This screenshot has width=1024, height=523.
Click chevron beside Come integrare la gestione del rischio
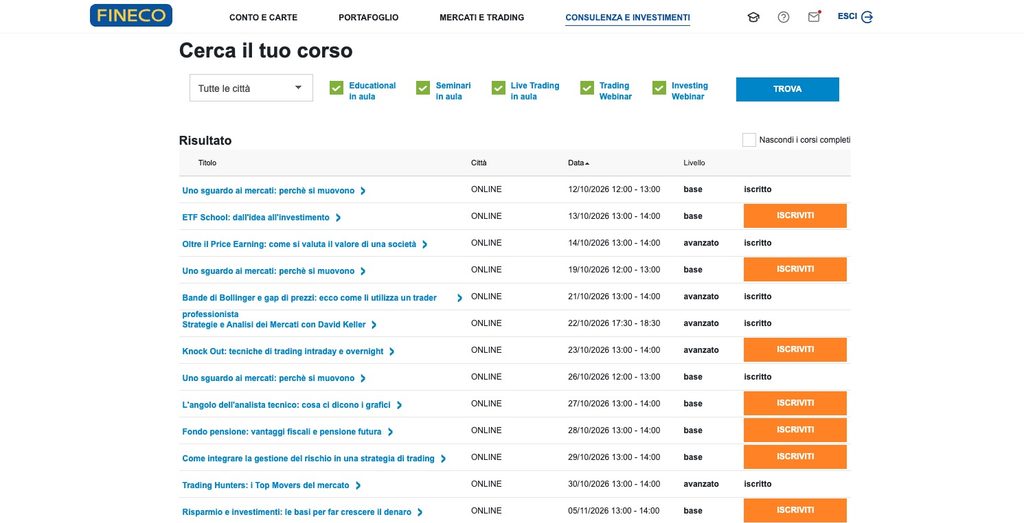(443, 458)
